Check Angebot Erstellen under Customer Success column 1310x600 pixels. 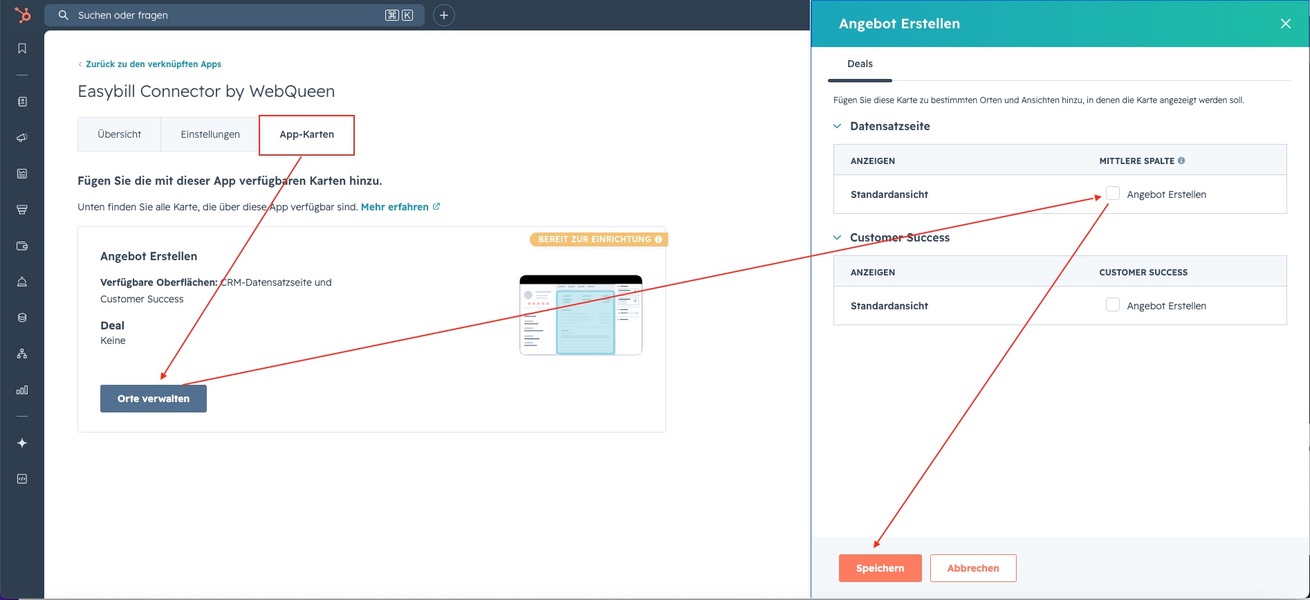(1112, 305)
